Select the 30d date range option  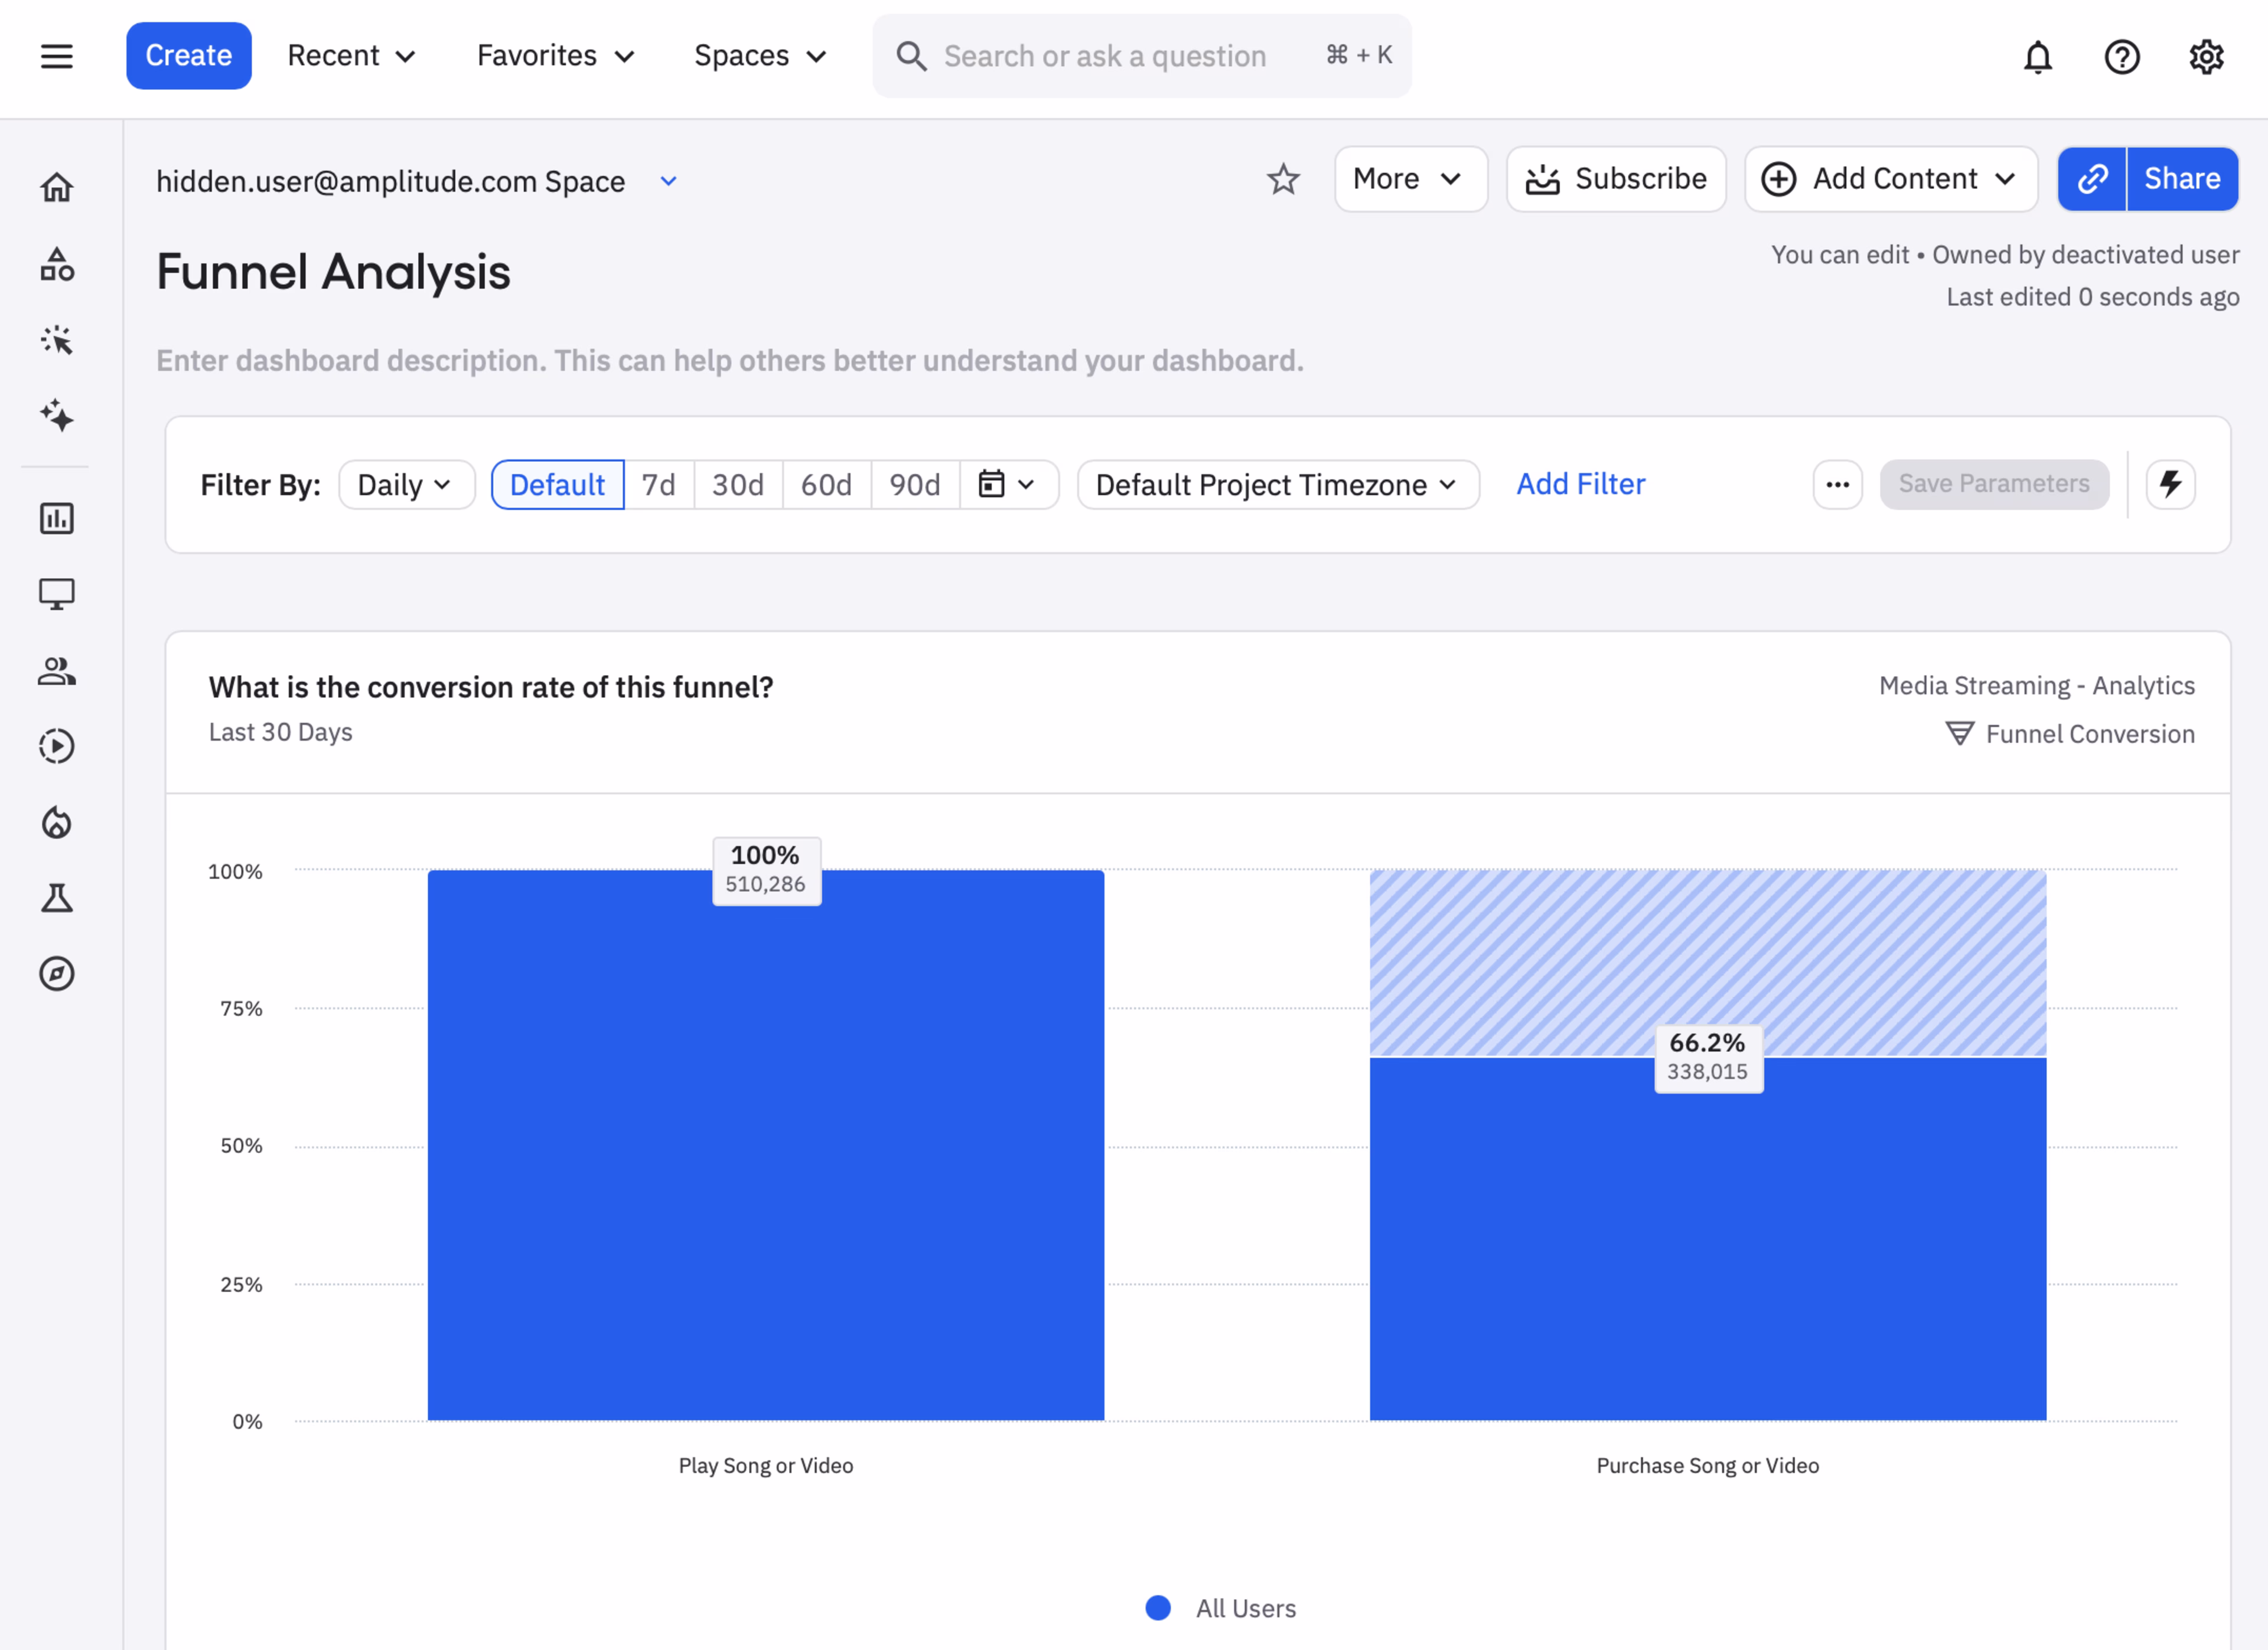(737, 484)
